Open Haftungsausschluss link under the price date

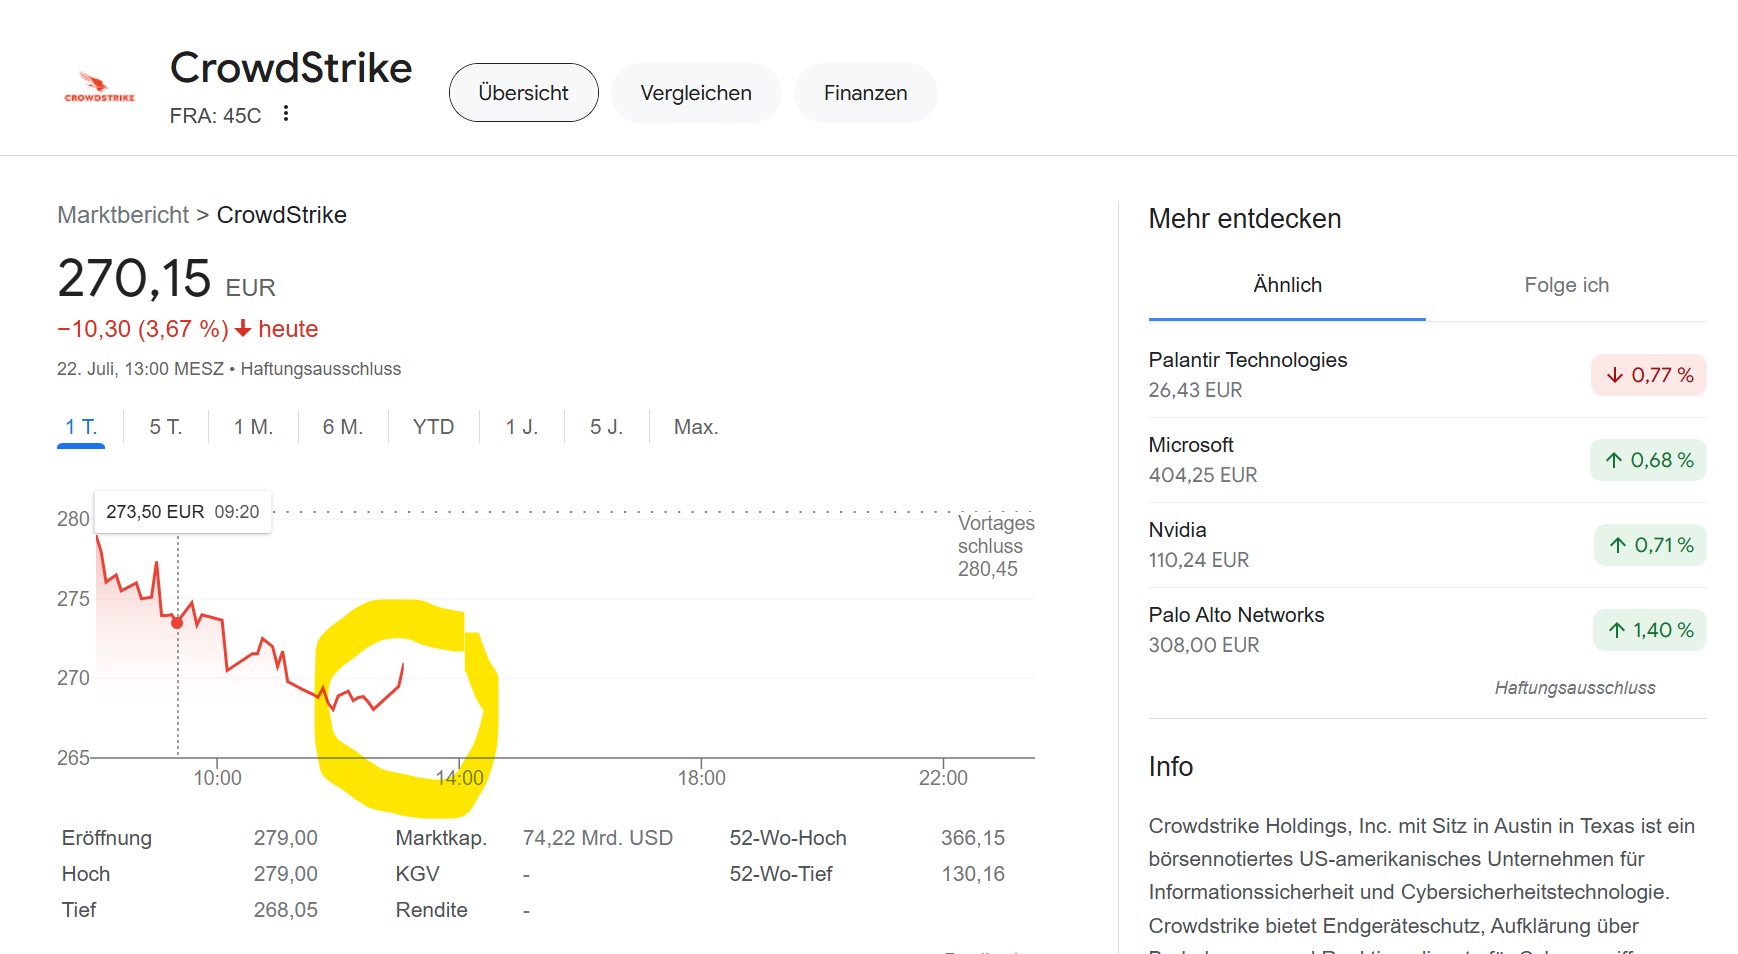tap(320, 369)
